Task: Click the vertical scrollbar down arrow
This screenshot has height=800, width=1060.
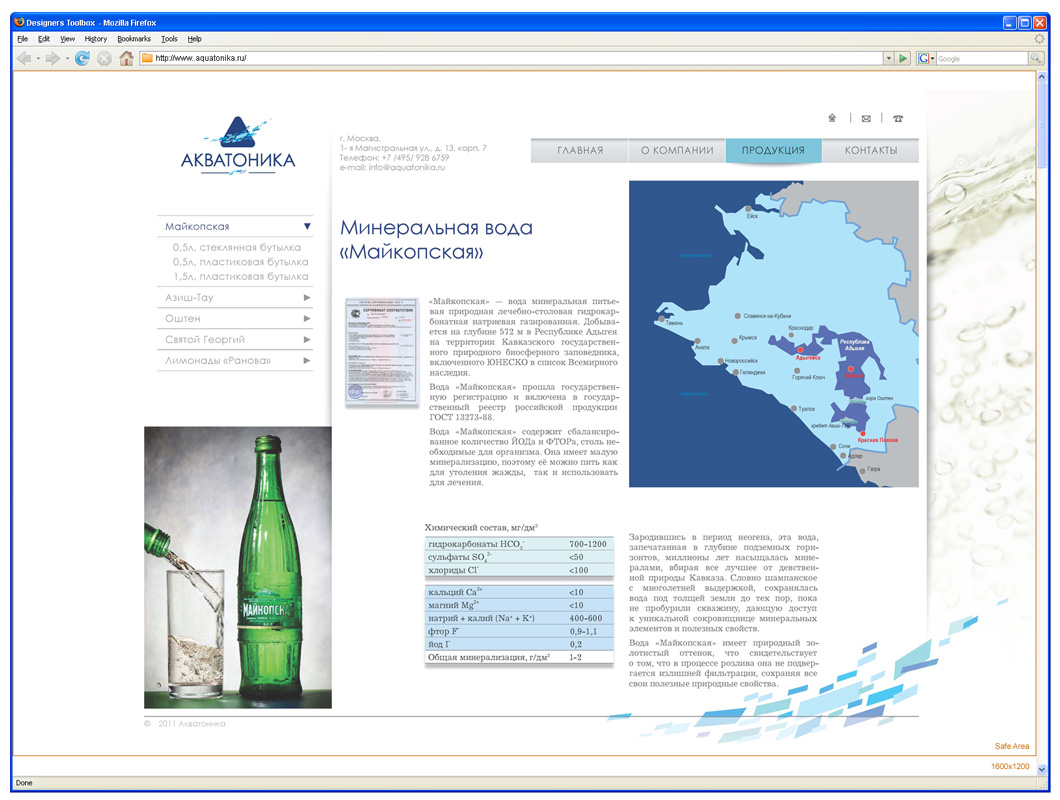Action: coord(1042,770)
